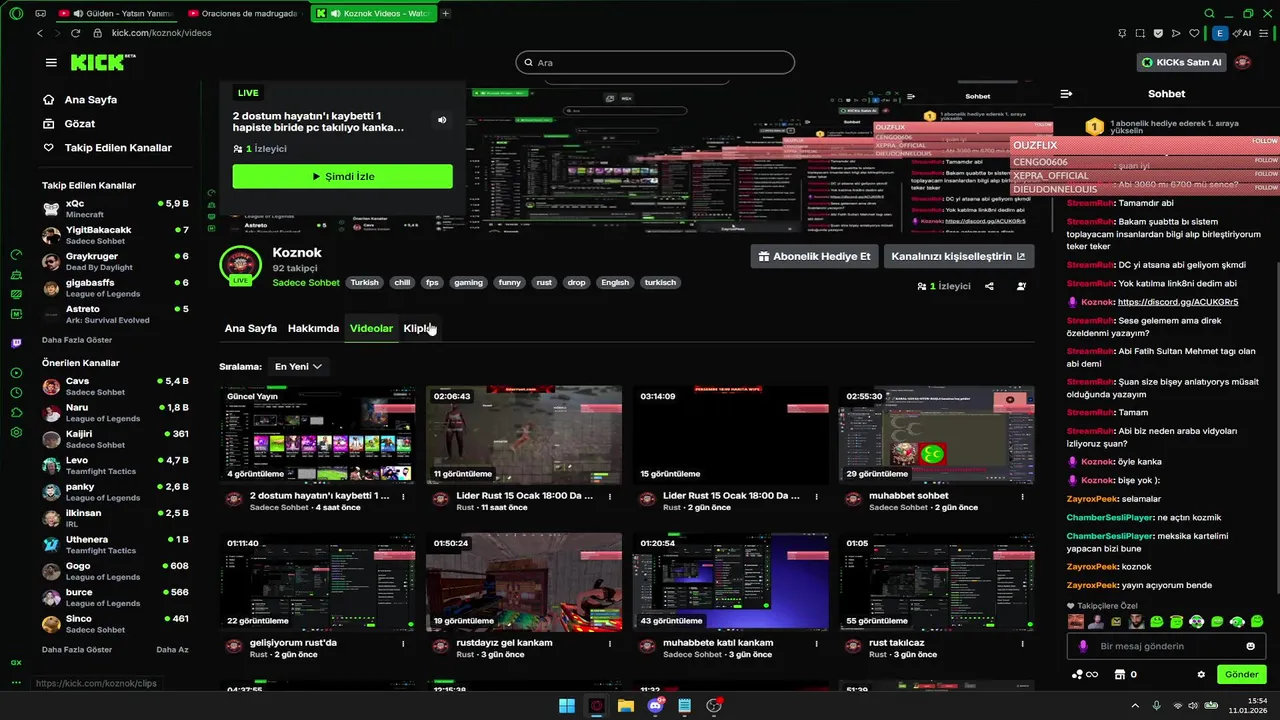Click the Bir mesaj gönderin chat input
The width and height of the screenshot is (1280, 720).
1165,646
